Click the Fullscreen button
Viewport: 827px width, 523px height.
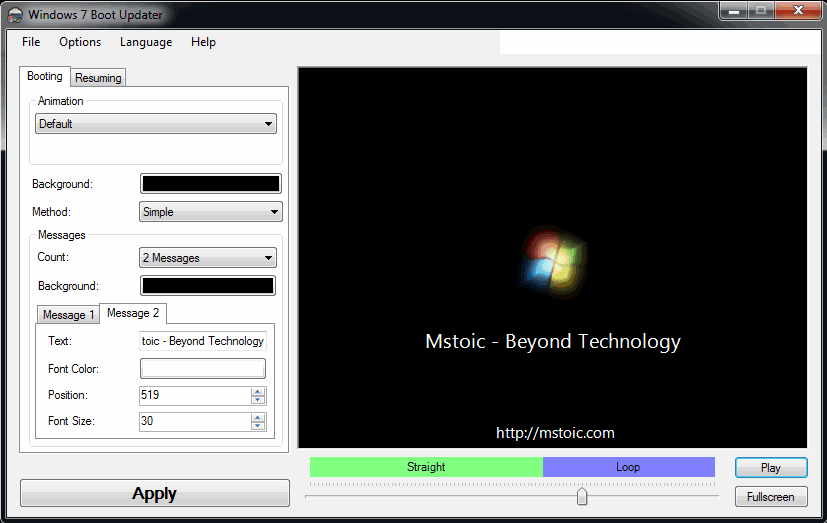(771, 497)
